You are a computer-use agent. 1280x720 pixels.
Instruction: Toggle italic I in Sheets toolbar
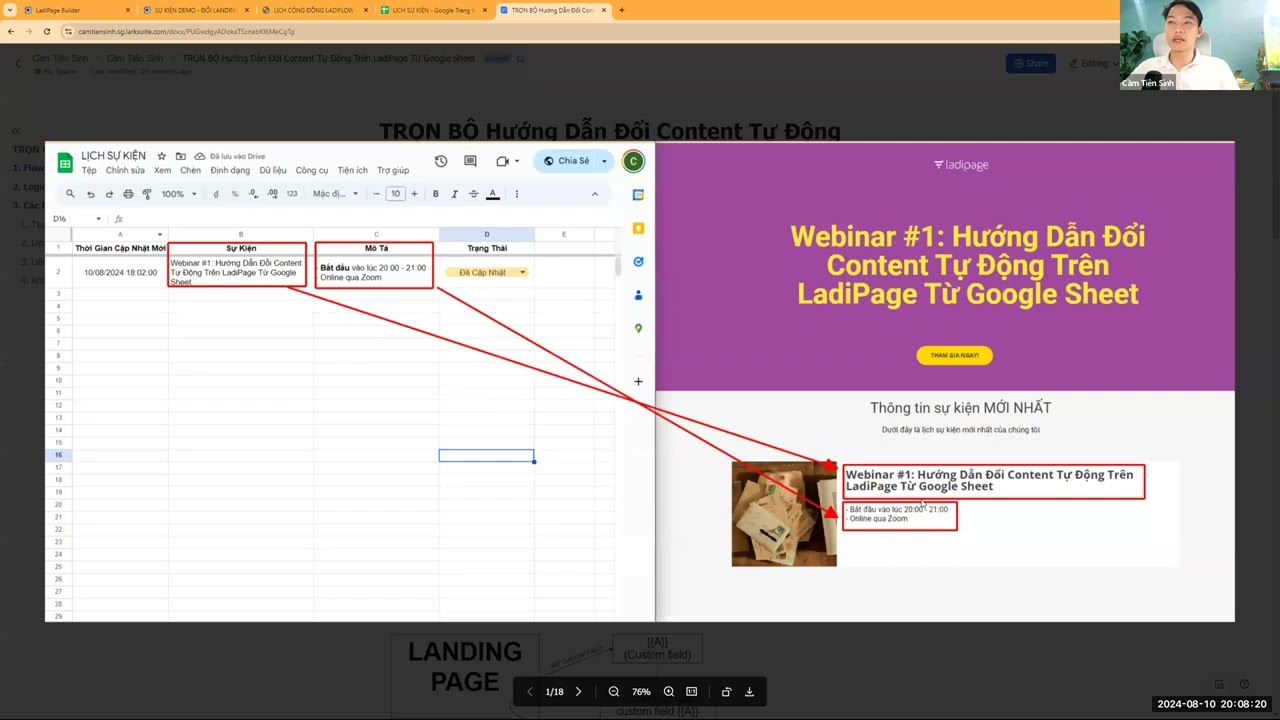coord(455,194)
